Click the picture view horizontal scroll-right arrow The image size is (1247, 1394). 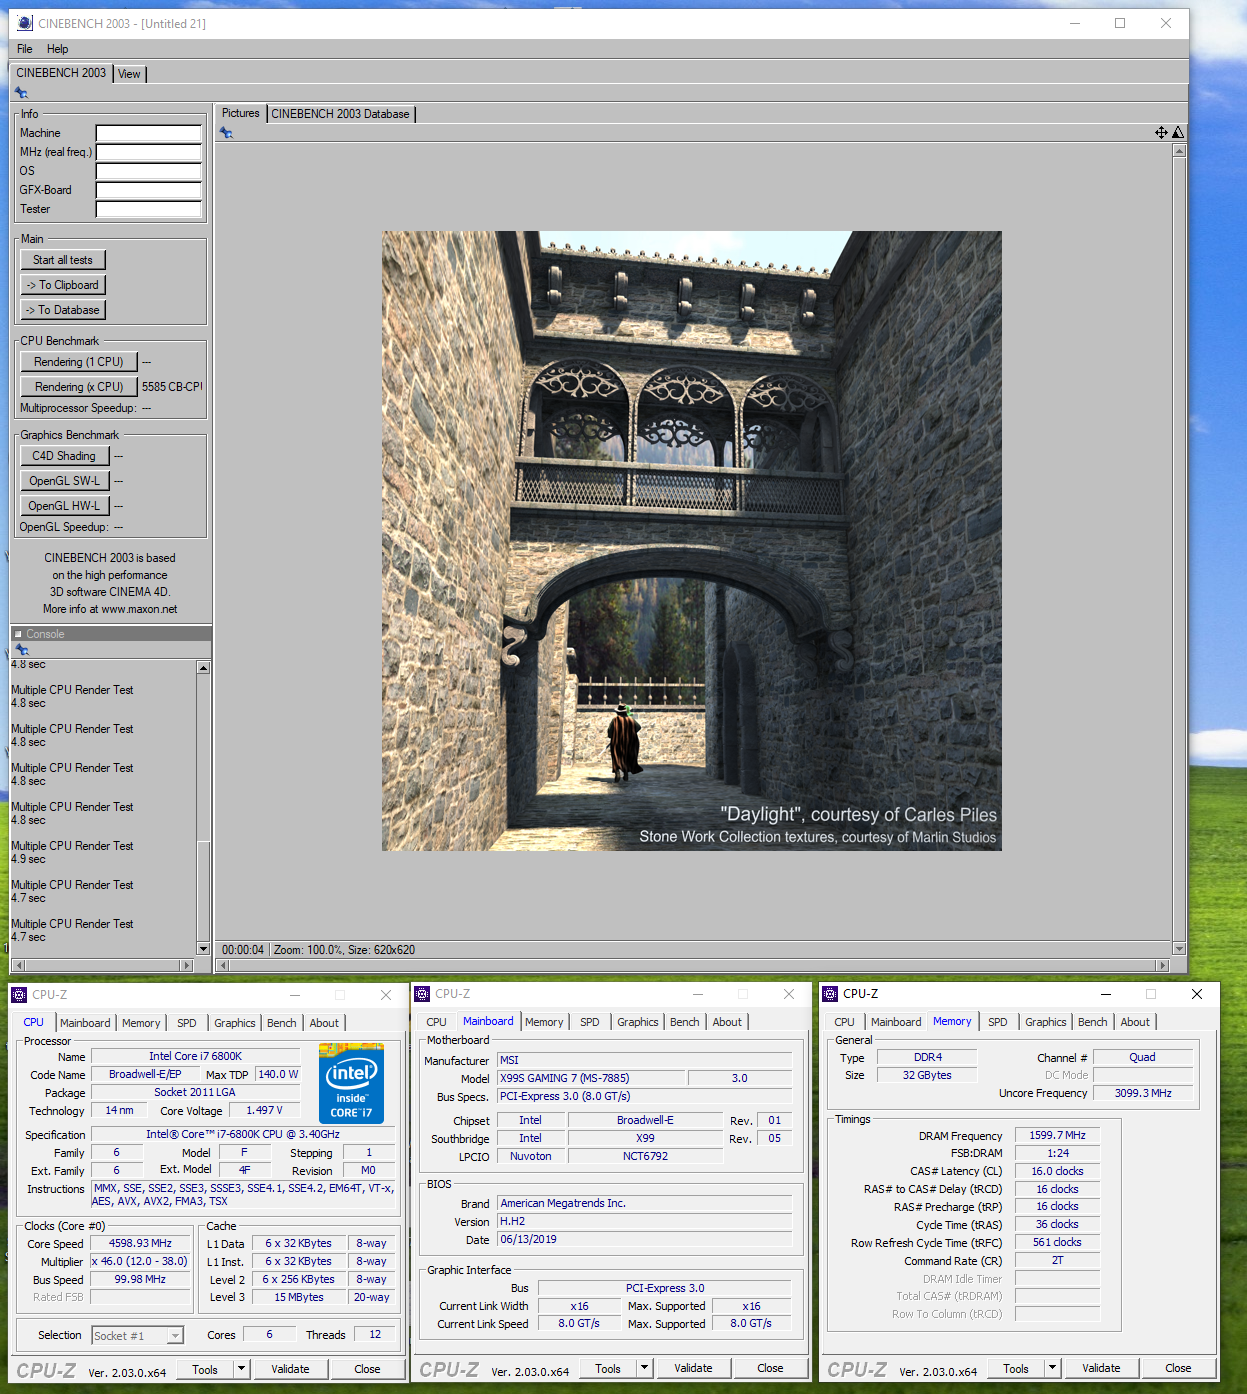point(1162,965)
